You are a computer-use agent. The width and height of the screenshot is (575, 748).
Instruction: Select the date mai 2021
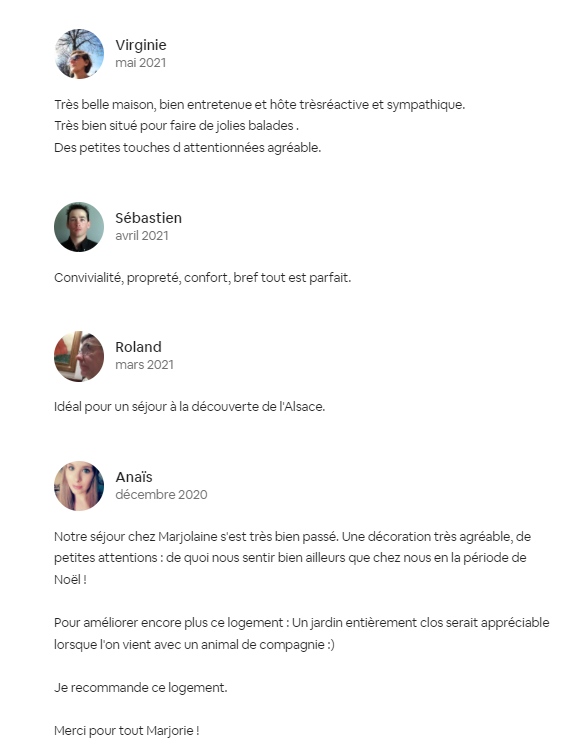click(141, 63)
